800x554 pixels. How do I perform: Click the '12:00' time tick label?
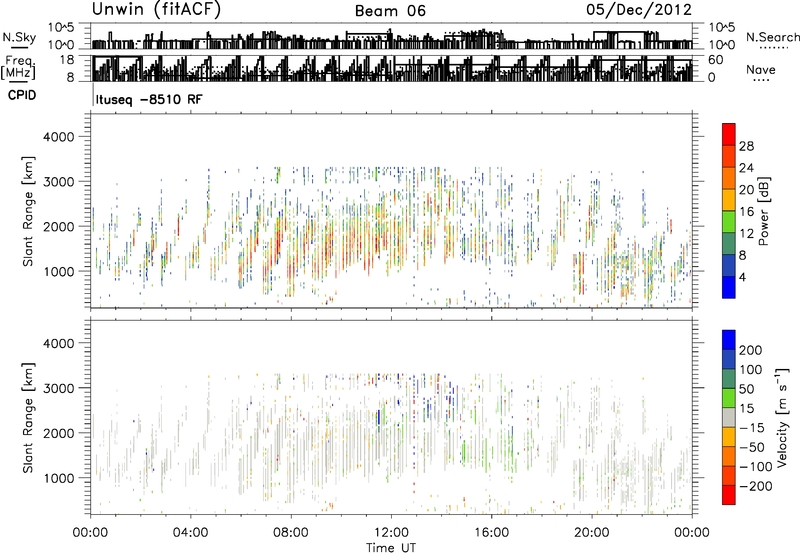391,533
